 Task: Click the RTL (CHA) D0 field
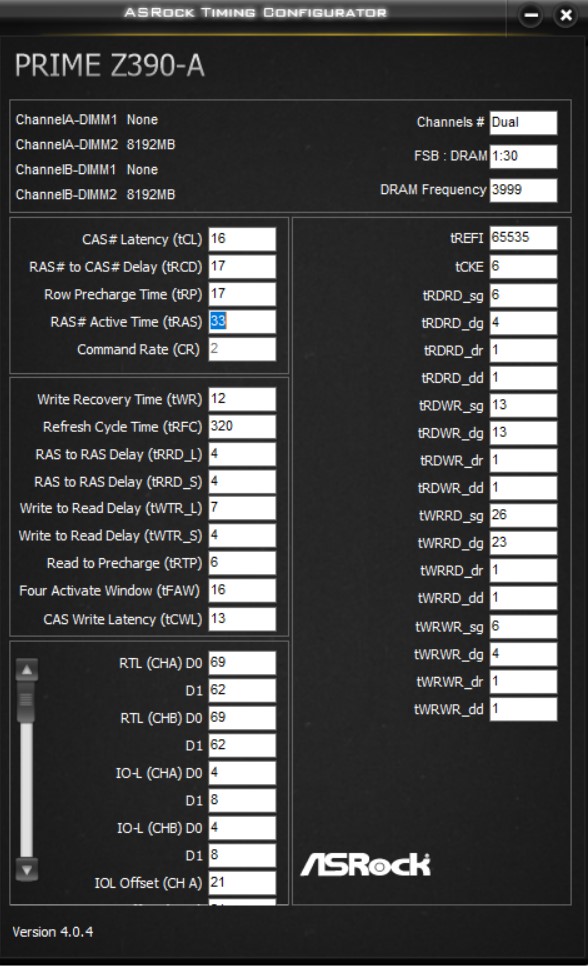(x=242, y=663)
